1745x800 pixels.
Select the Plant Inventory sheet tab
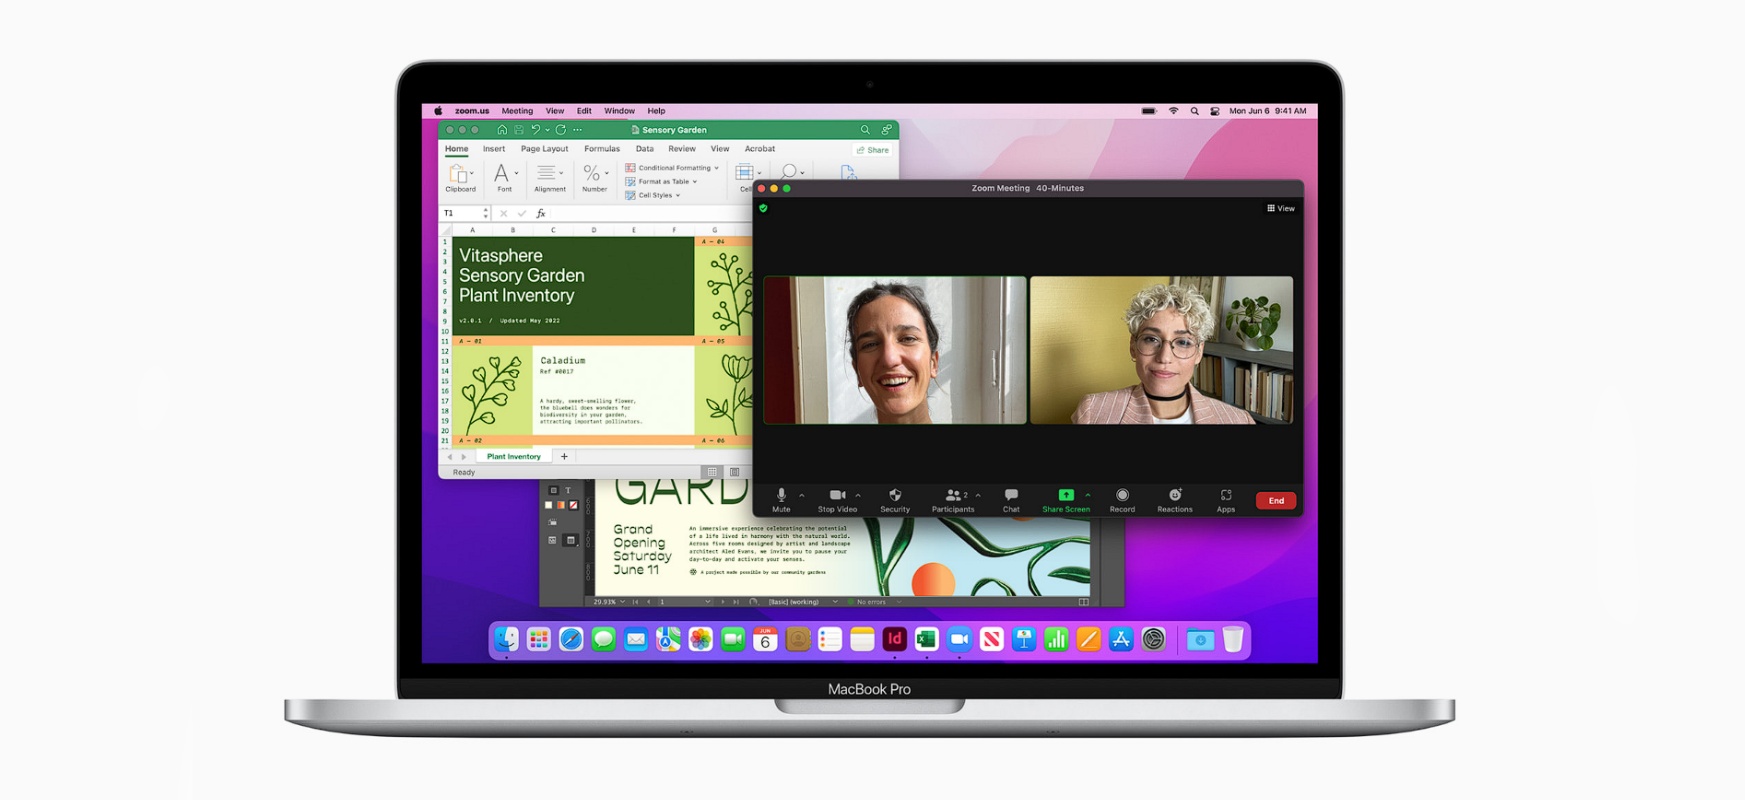click(514, 457)
